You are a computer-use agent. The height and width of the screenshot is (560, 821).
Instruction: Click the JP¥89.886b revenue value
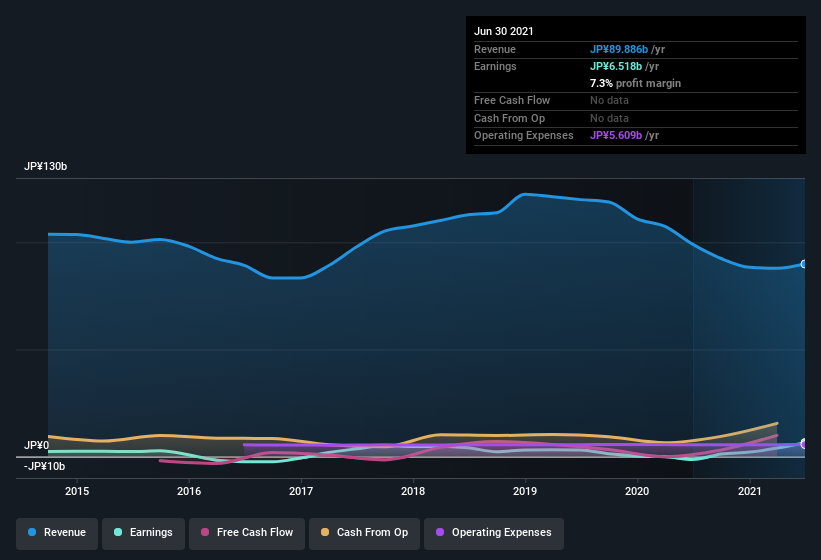(x=619, y=49)
